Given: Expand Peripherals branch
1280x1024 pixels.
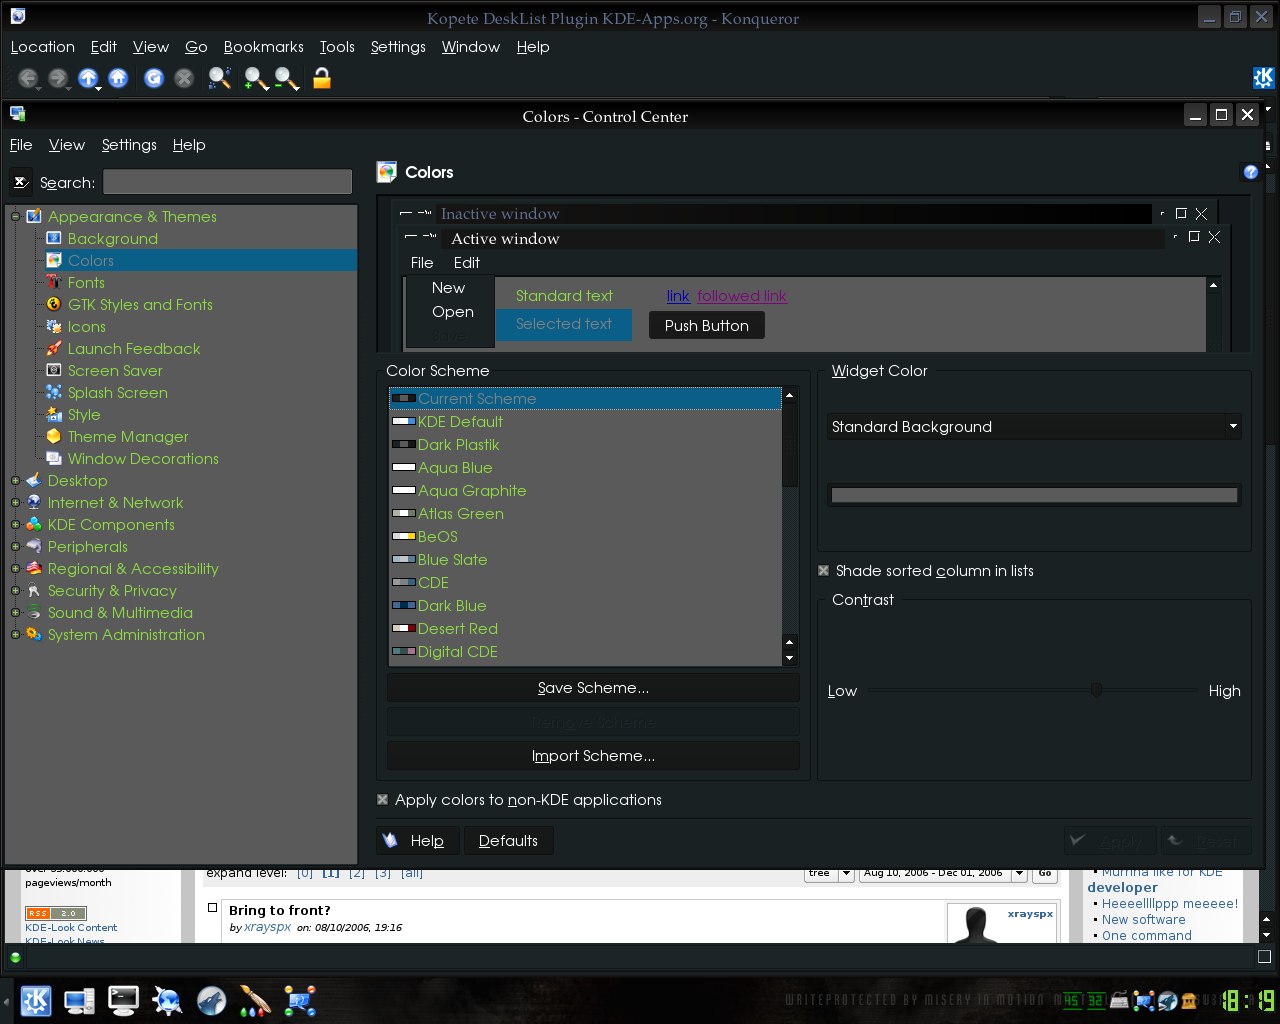Looking at the screenshot, I should [x=15, y=546].
